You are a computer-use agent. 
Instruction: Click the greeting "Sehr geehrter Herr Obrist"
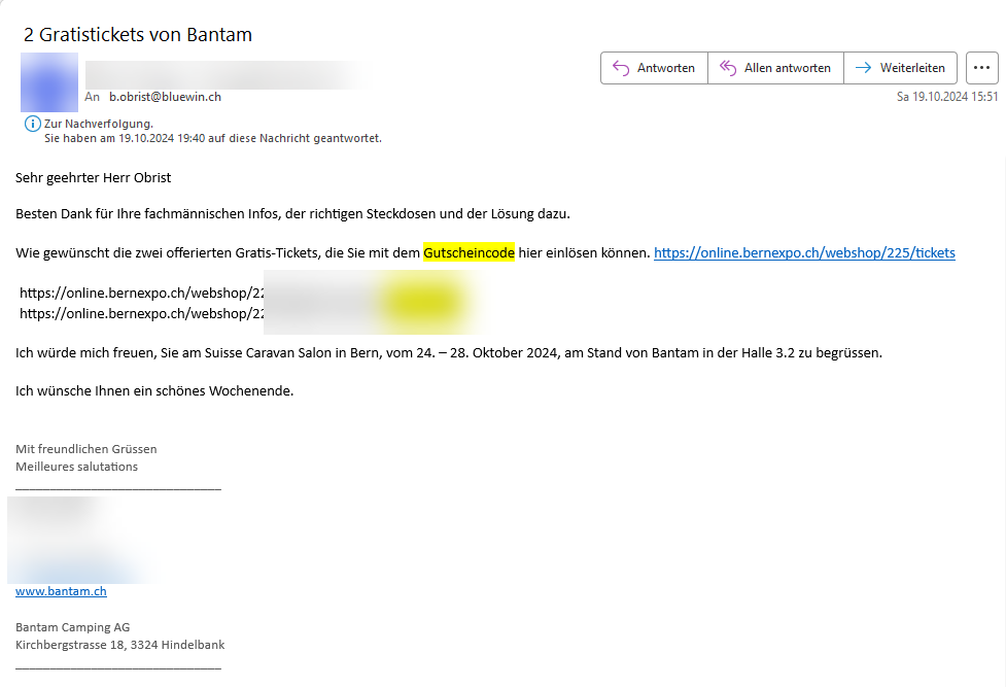tap(94, 177)
